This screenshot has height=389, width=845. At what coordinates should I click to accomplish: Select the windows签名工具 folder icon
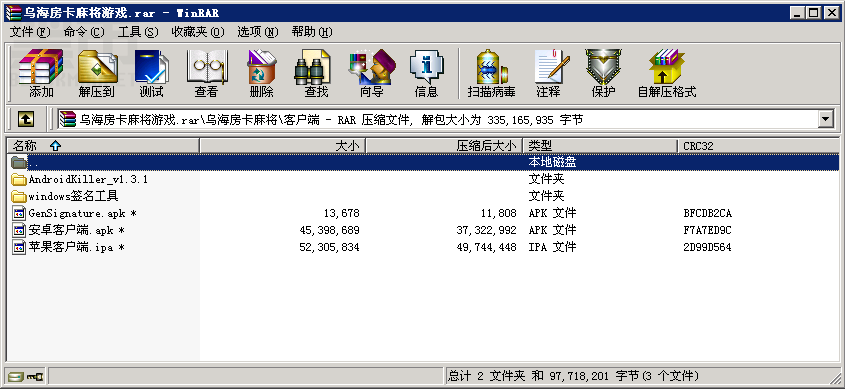[19, 196]
